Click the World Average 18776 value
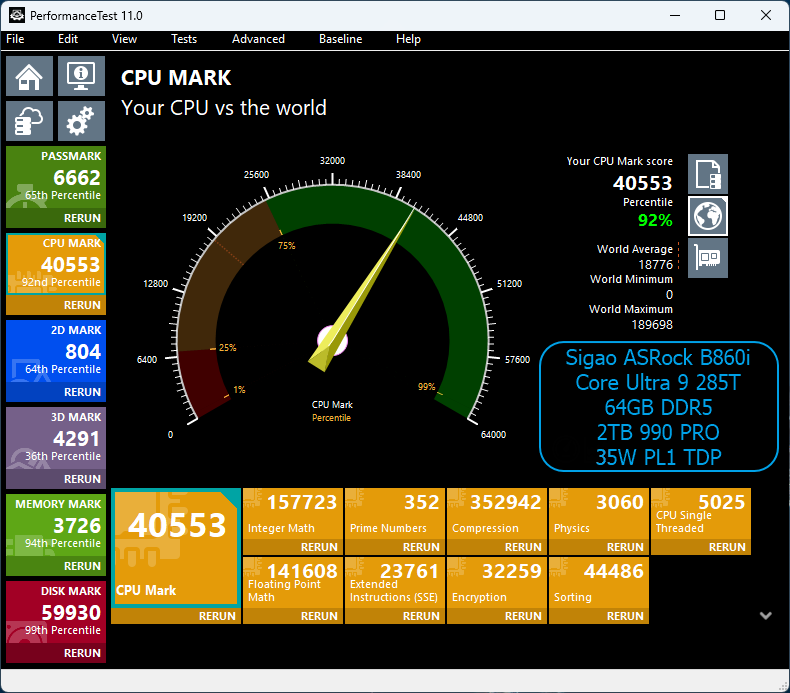 [x=655, y=265]
